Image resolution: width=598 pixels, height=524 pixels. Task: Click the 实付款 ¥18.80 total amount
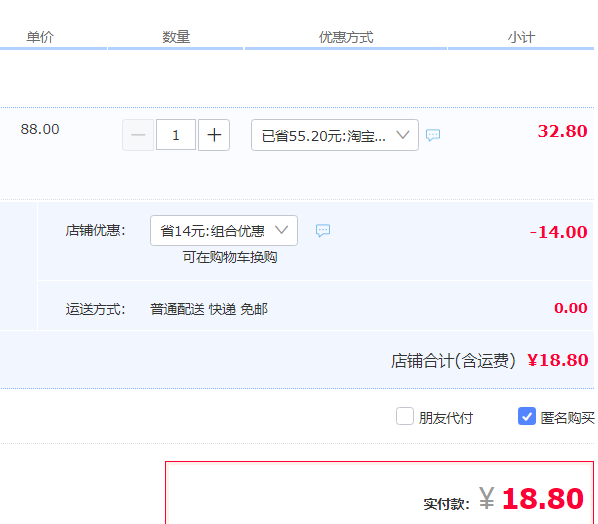531,498
